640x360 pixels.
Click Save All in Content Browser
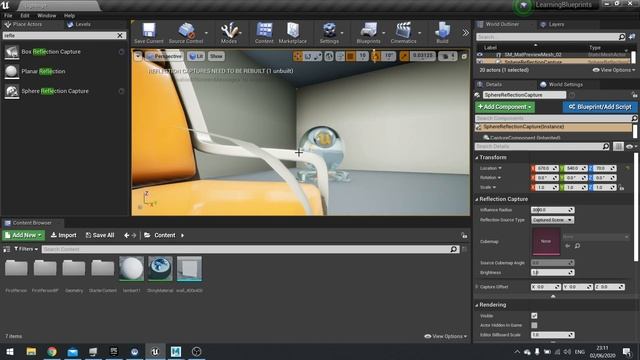[x=100, y=236]
